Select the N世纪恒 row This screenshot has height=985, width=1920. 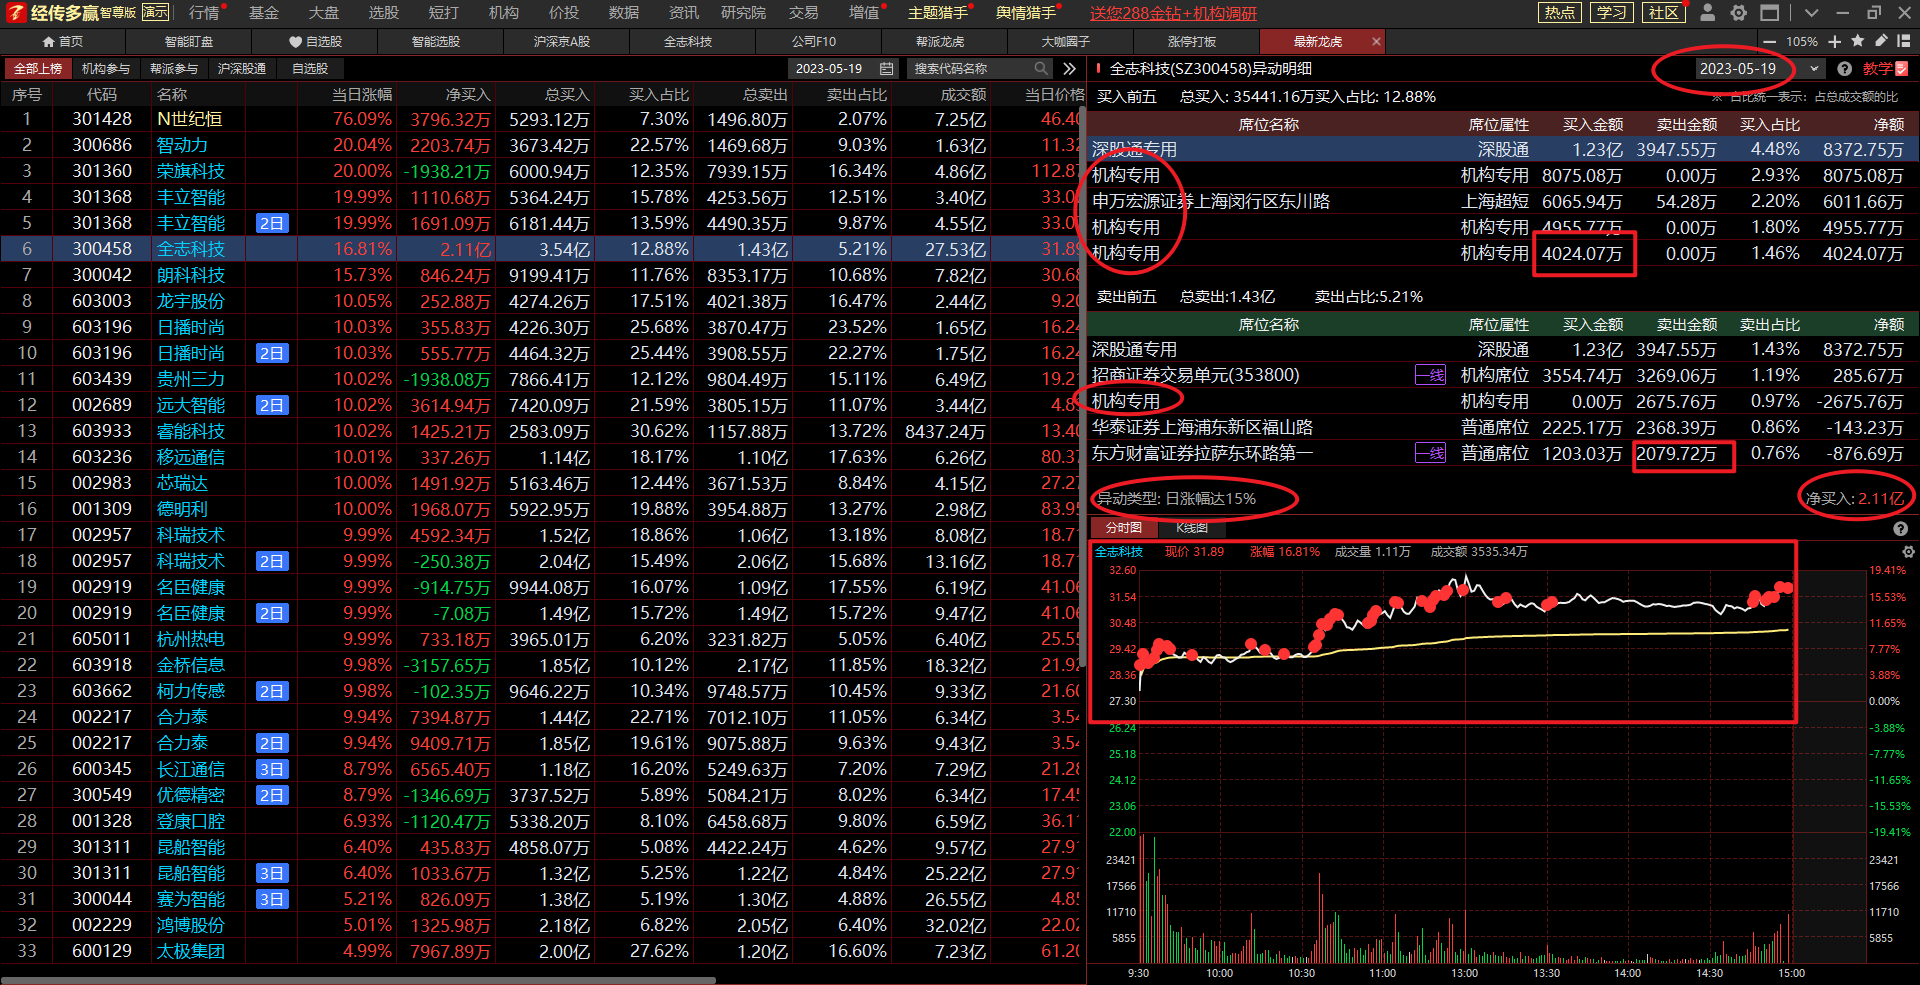pos(542,119)
